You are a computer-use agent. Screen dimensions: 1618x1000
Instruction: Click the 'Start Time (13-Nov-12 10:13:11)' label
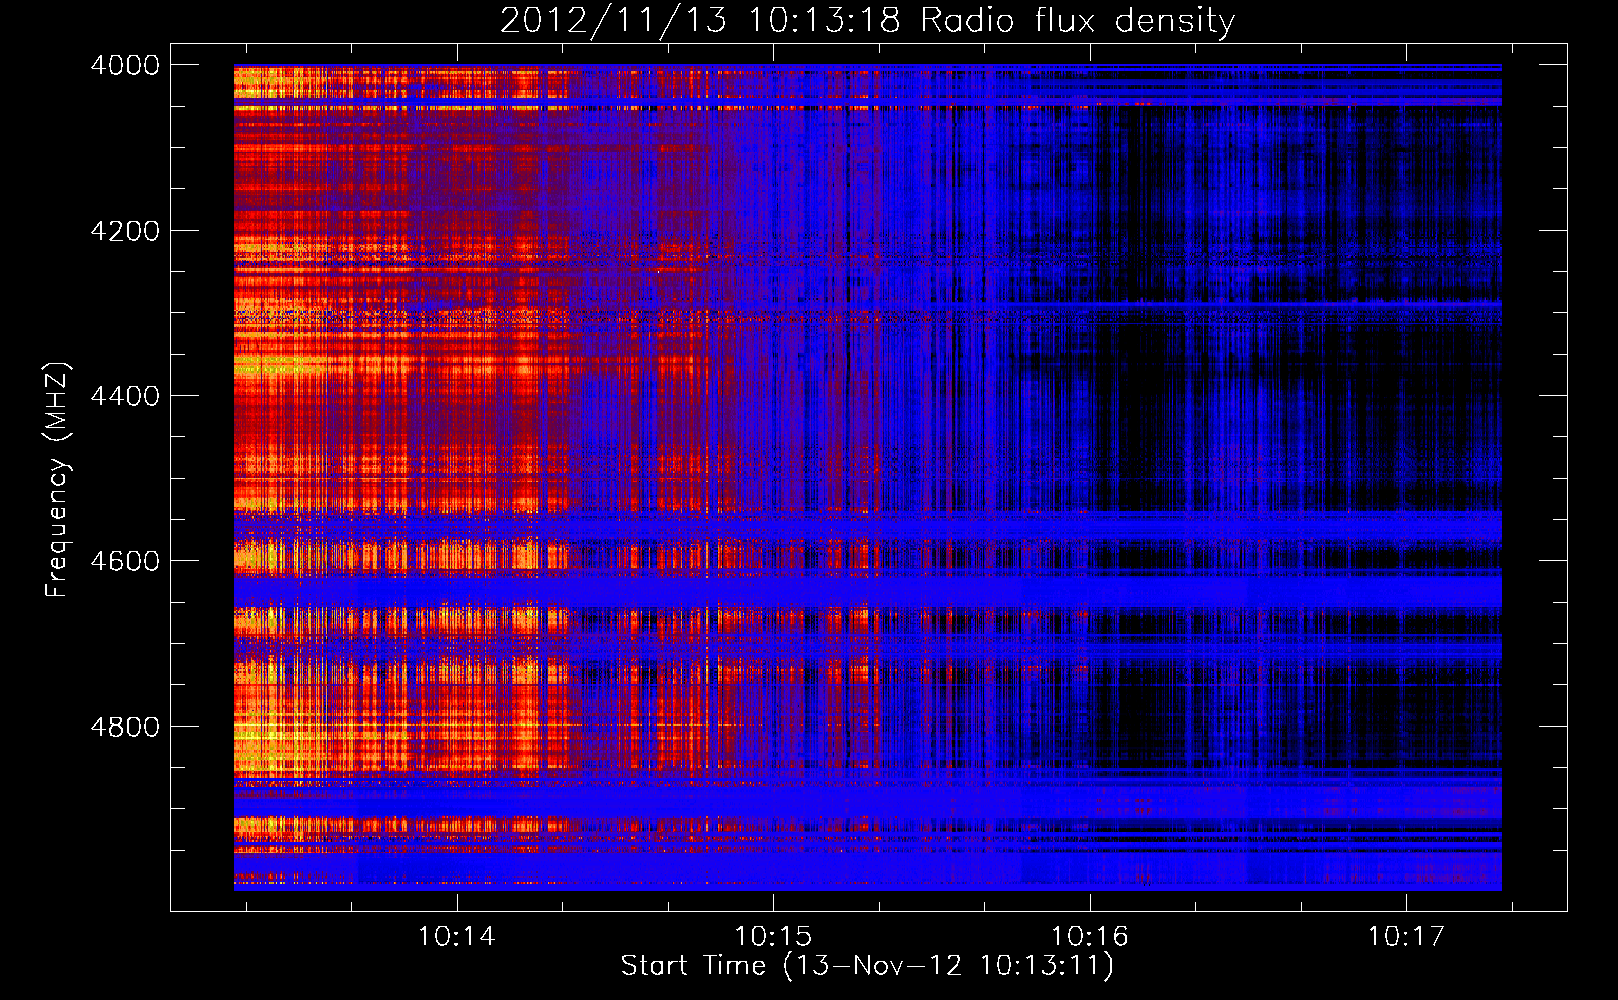click(x=867, y=966)
